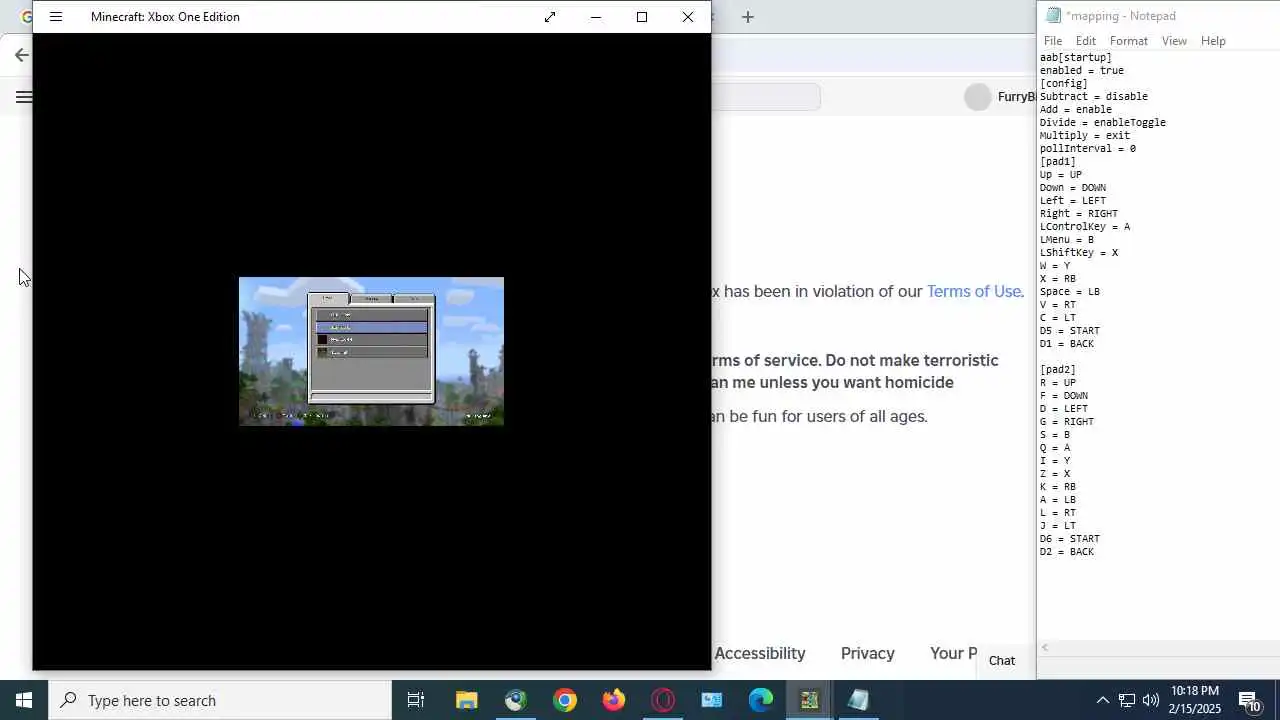Open Task View from the taskbar
The image size is (1280, 720).
tap(416, 700)
